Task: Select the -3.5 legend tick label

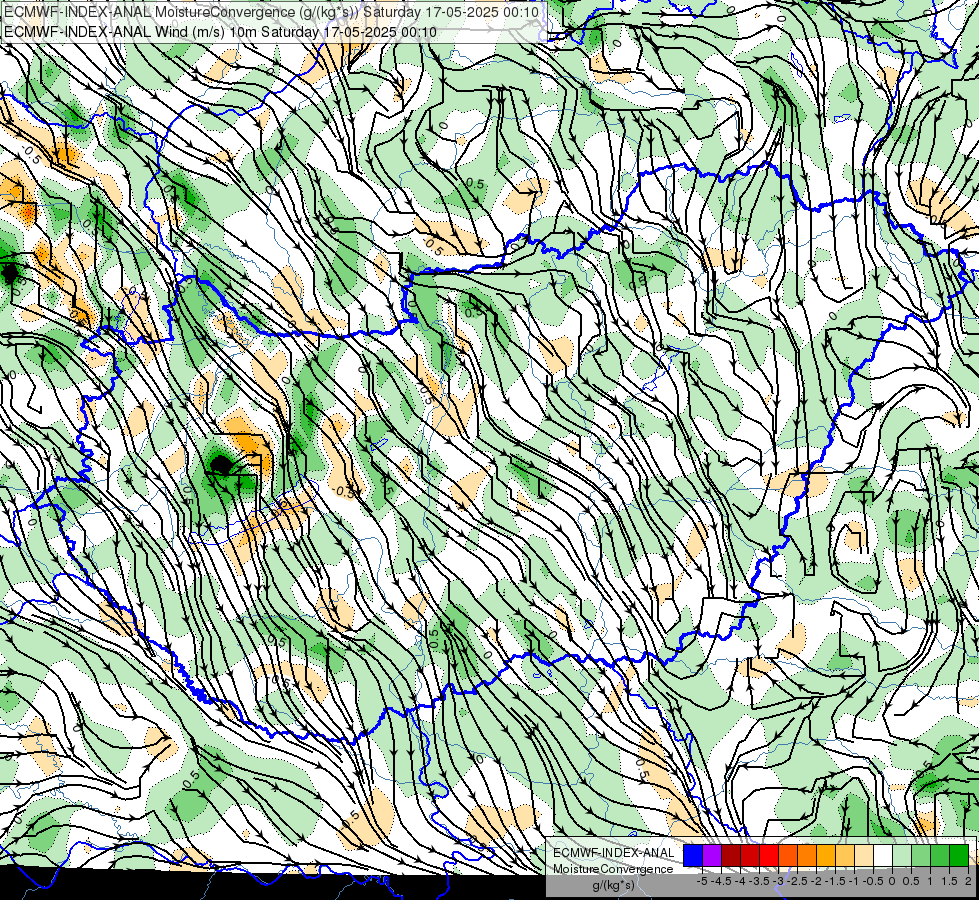Action: 760,881
